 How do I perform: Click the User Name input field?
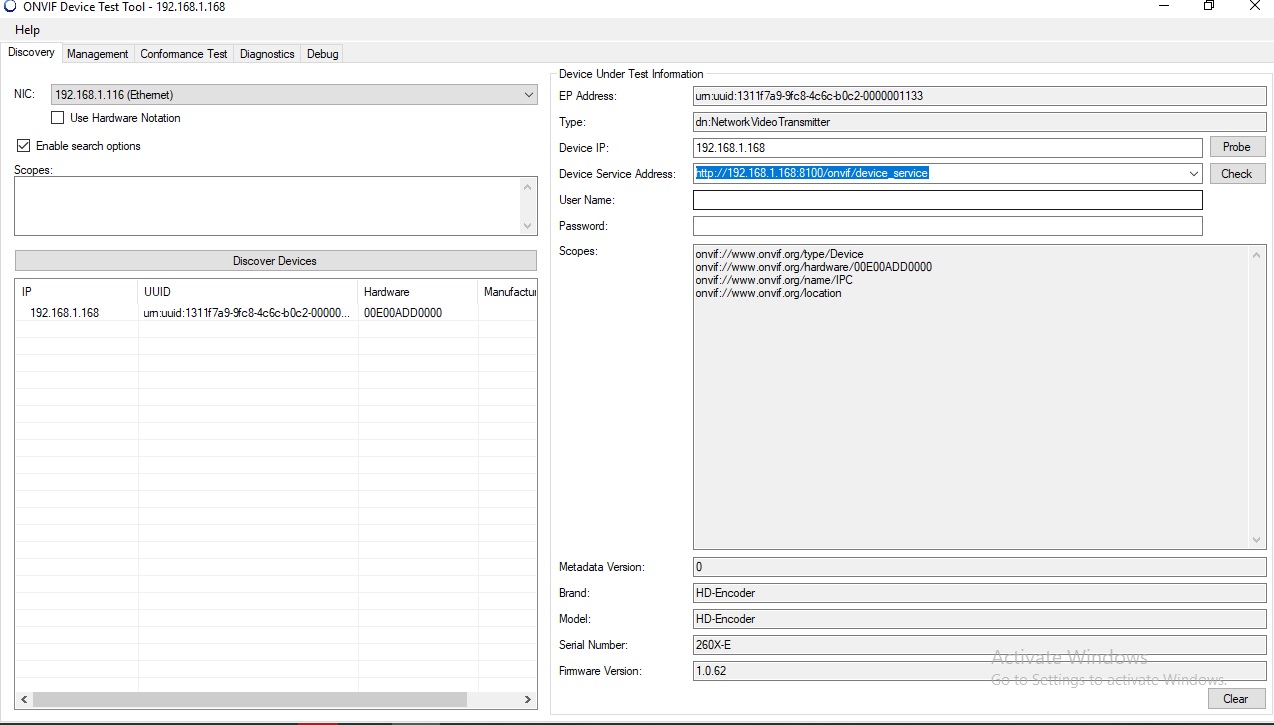(x=947, y=200)
